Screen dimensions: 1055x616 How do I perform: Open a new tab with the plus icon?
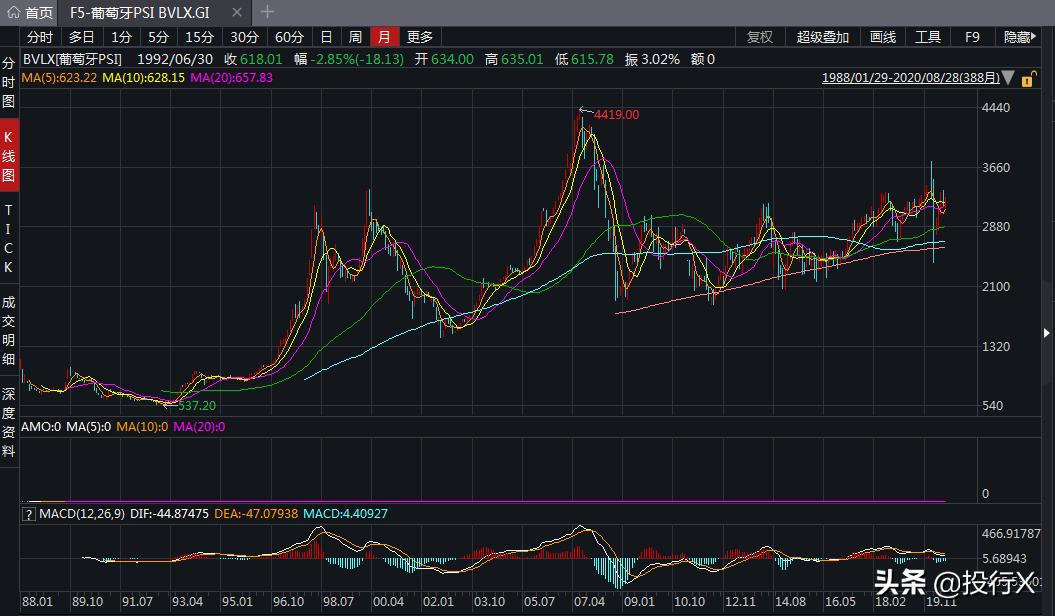pos(267,13)
